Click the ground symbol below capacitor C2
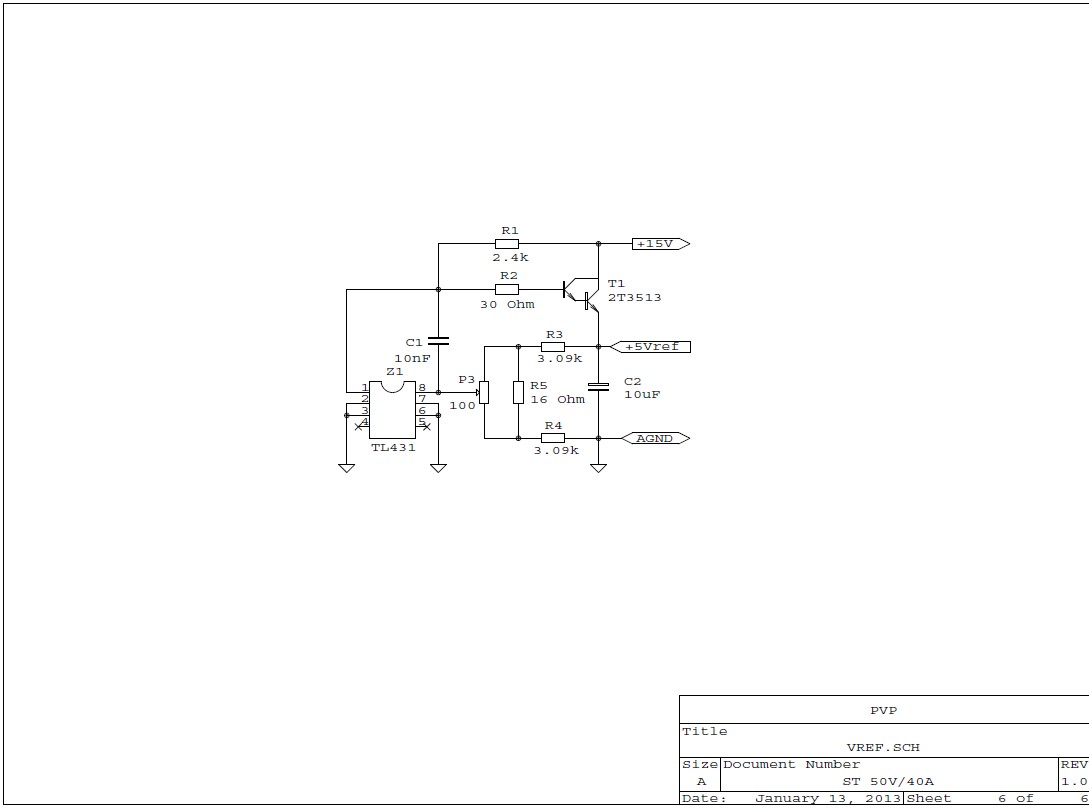Screen dimensions: 1089x808 [598, 467]
